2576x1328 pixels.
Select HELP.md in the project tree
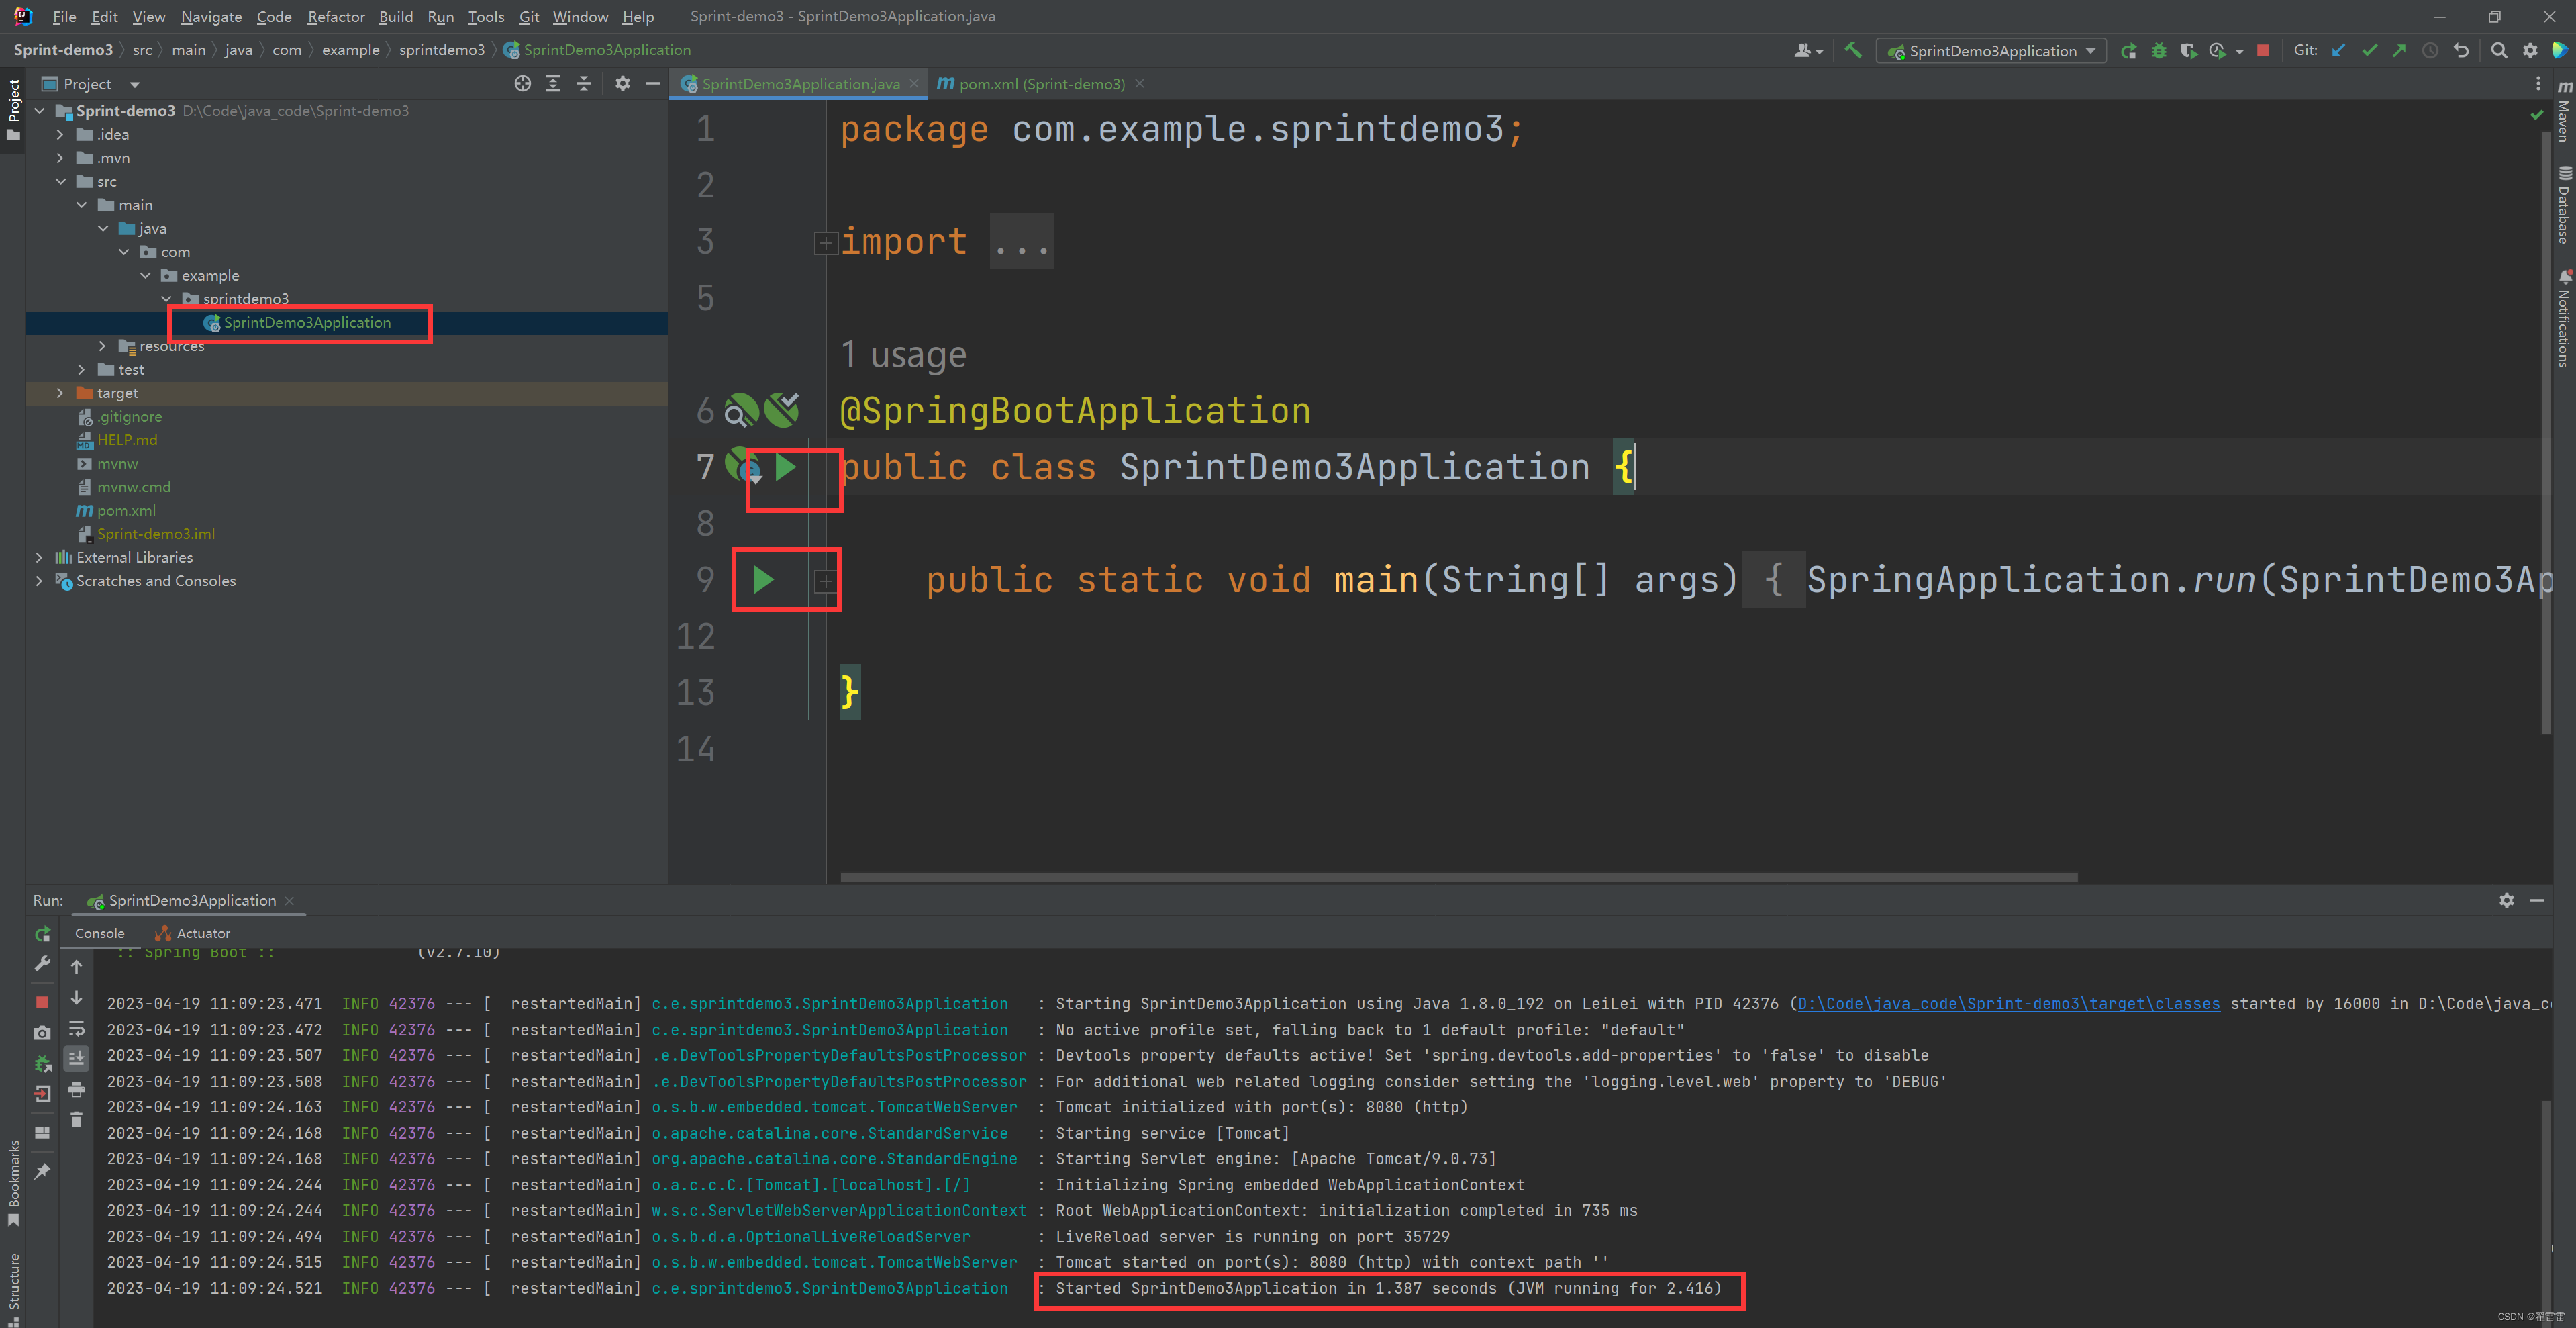coord(127,440)
